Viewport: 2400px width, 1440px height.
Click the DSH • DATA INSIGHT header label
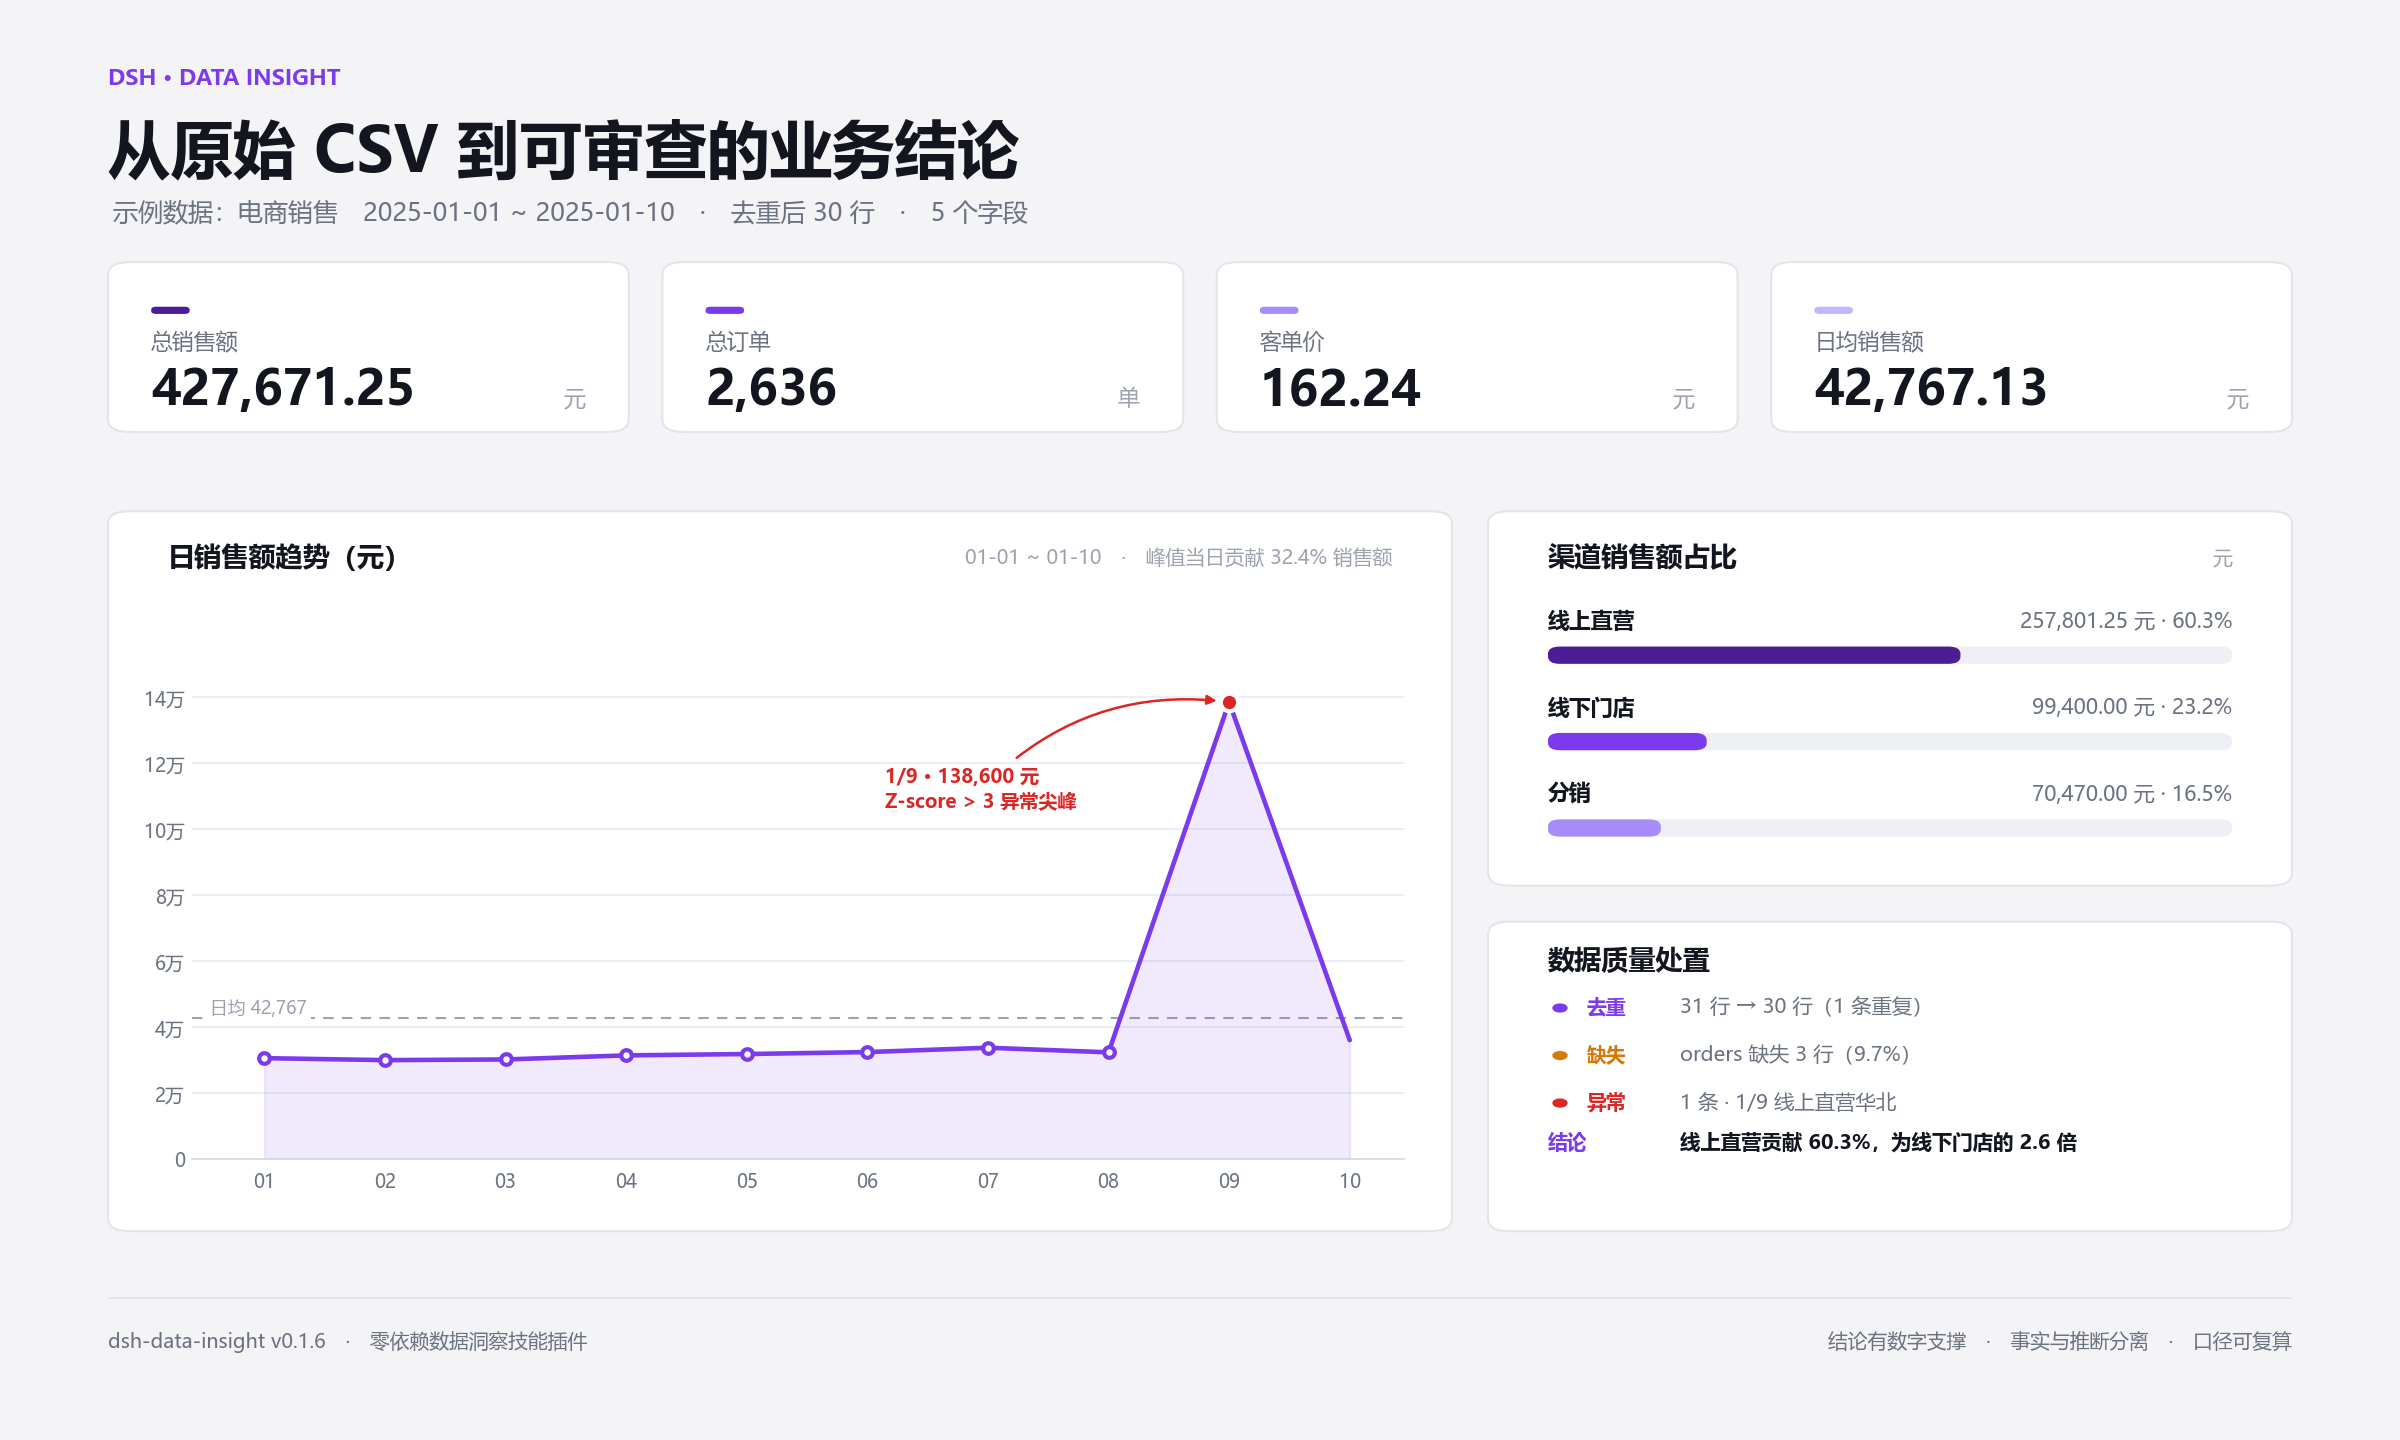[224, 77]
